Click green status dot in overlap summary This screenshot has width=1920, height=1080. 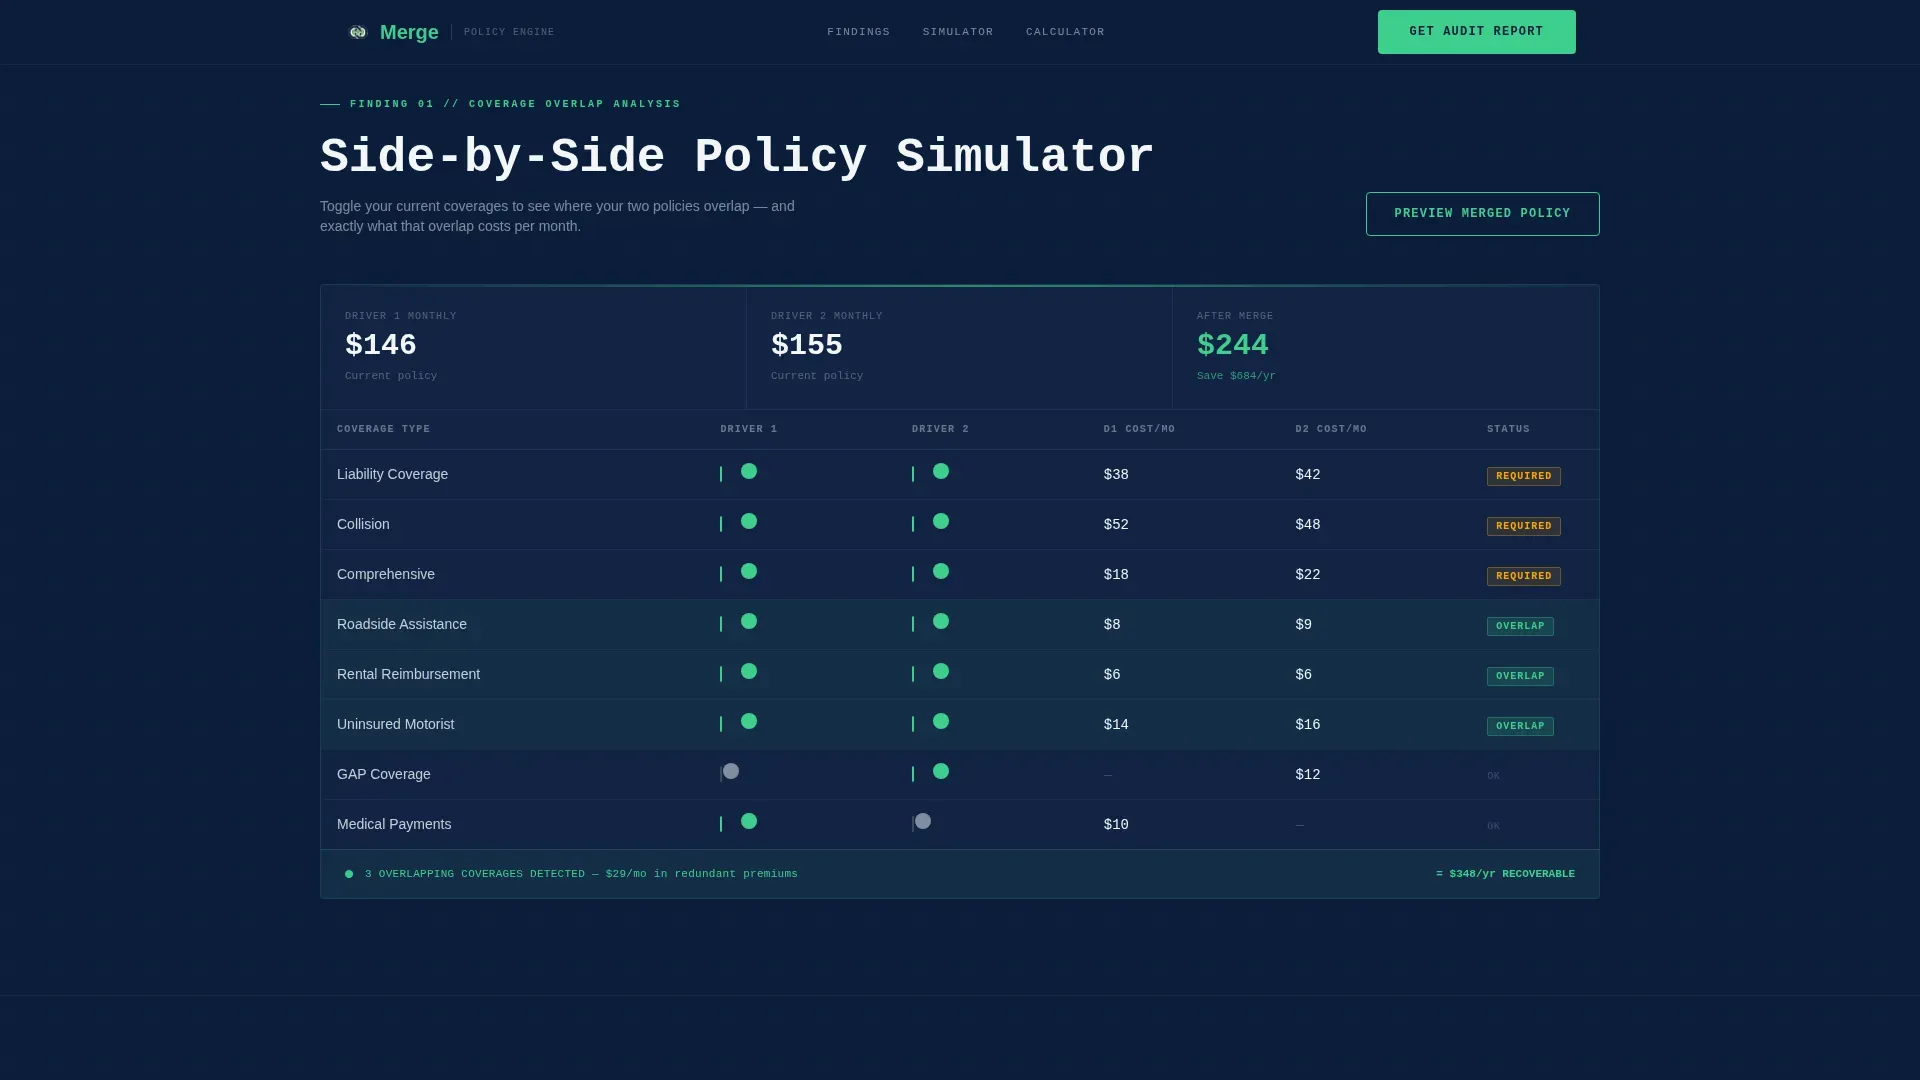pos(349,874)
